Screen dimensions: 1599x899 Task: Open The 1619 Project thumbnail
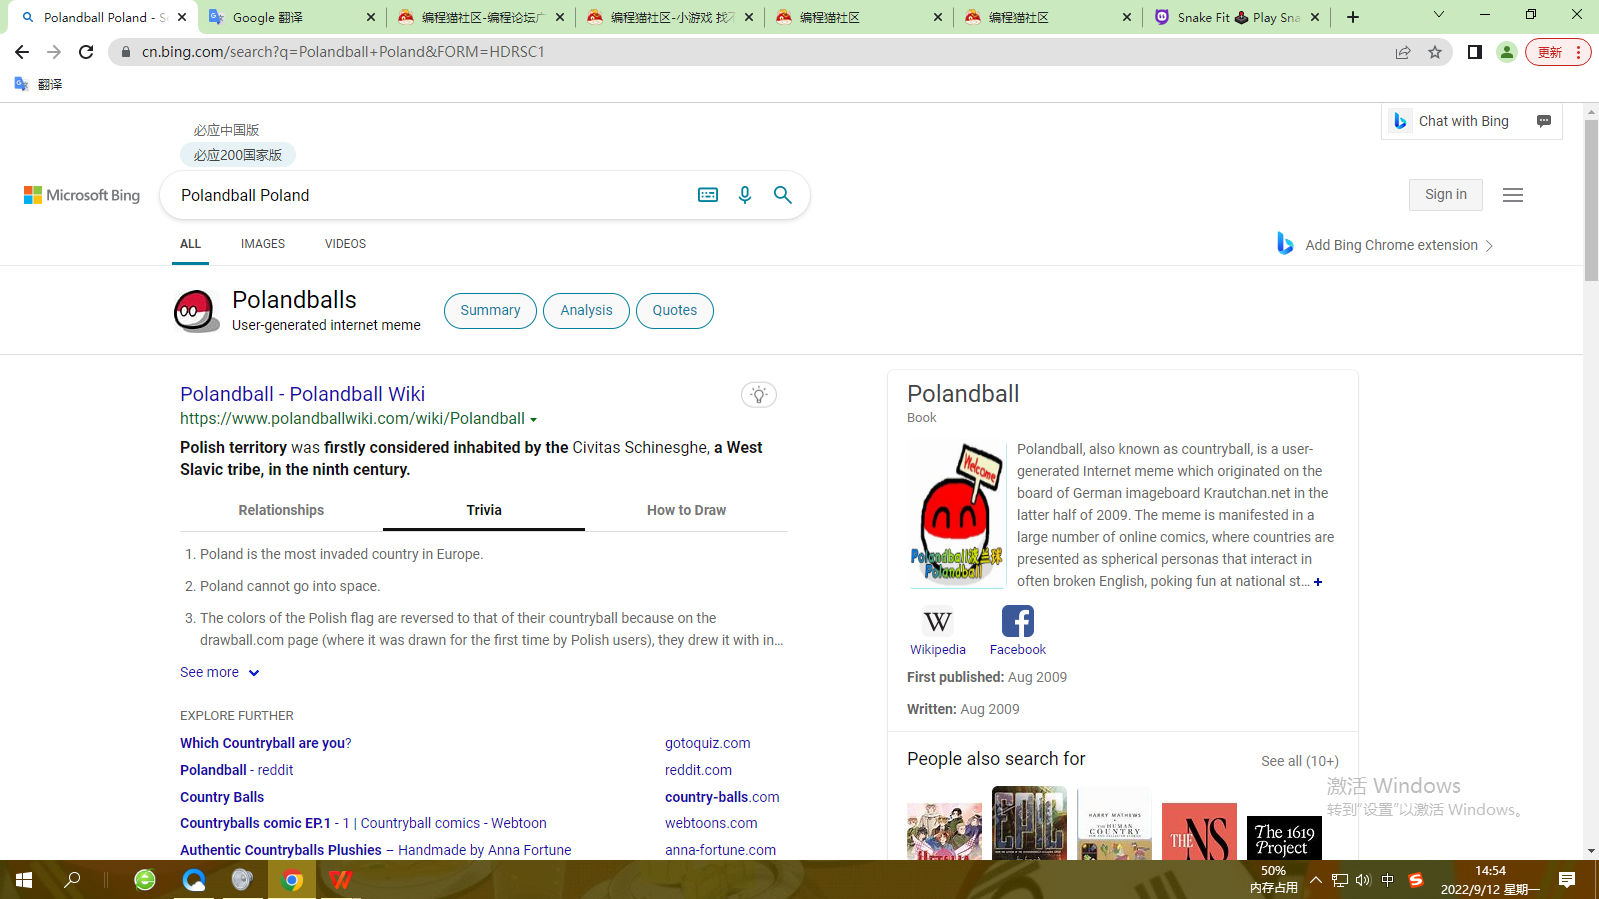click(x=1284, y=838)
